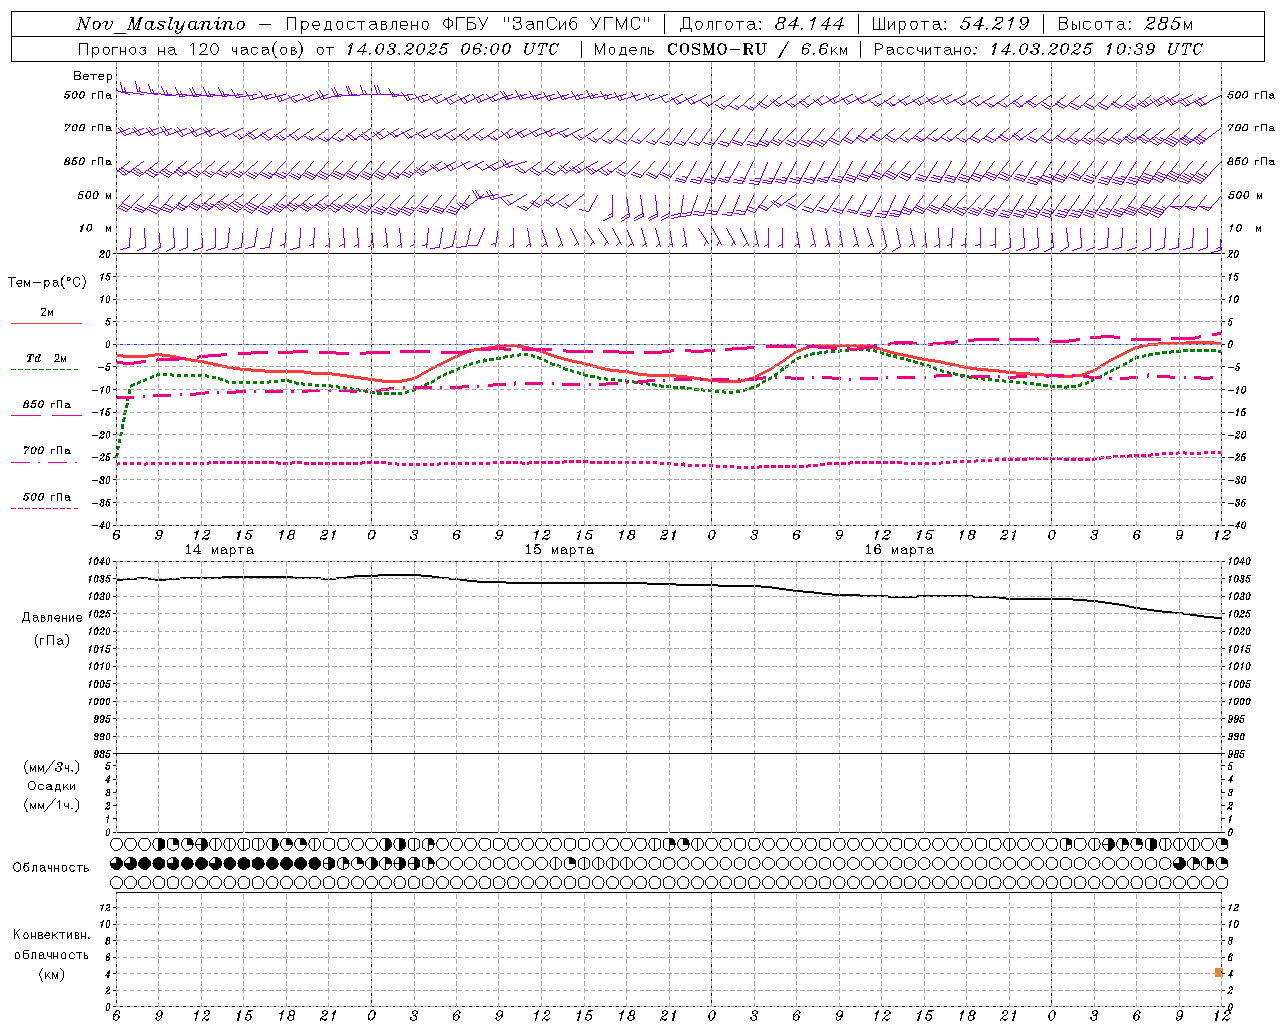1280x1024 pixels.
Task: Click the Td 2м dew point legend entry
Action: point(47,358)
